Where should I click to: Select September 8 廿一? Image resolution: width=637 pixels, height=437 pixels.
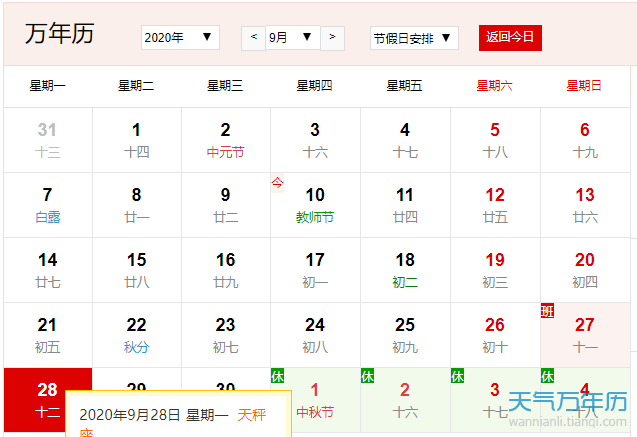[137, 205]
